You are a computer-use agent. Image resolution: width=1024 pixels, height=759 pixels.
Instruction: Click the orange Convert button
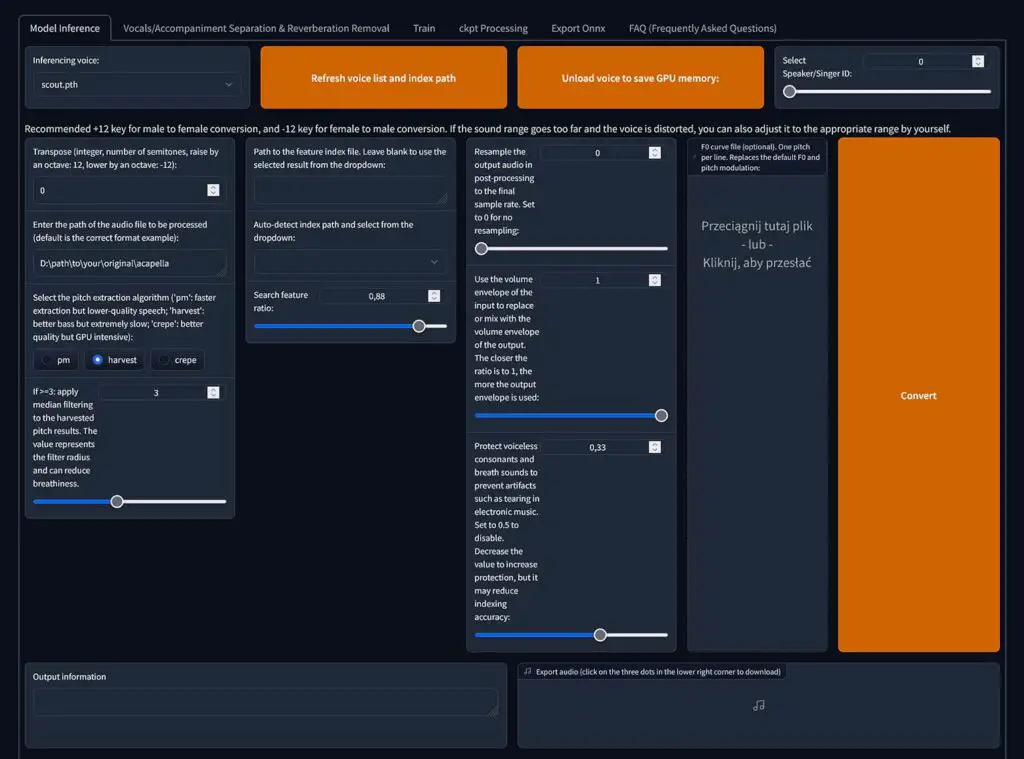click(918, 395)
